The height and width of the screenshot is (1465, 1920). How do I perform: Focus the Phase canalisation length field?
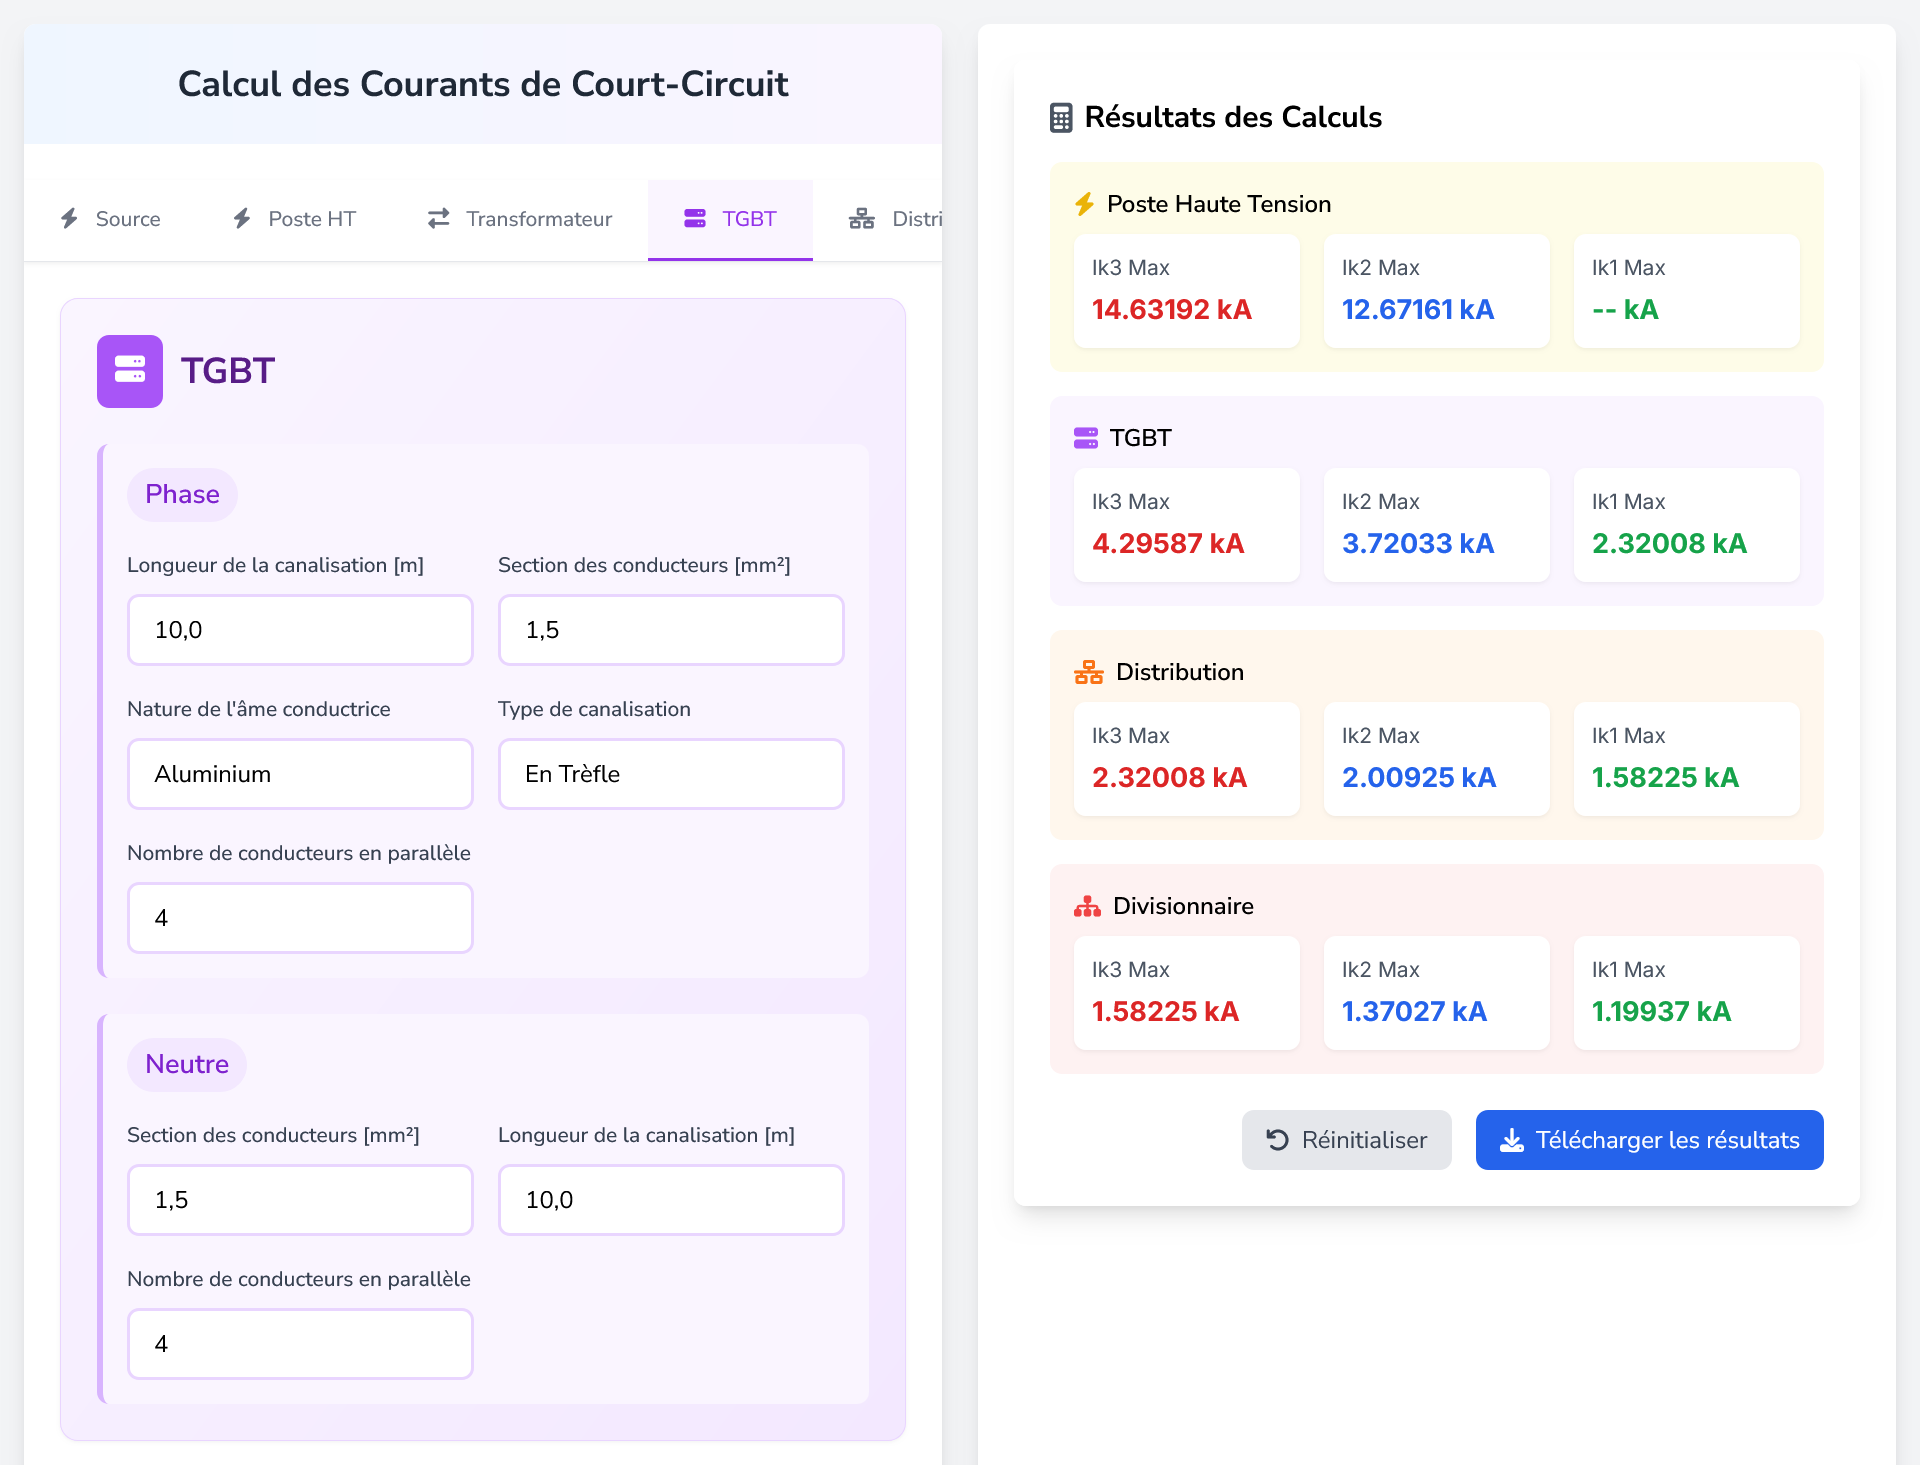(300, 630)
